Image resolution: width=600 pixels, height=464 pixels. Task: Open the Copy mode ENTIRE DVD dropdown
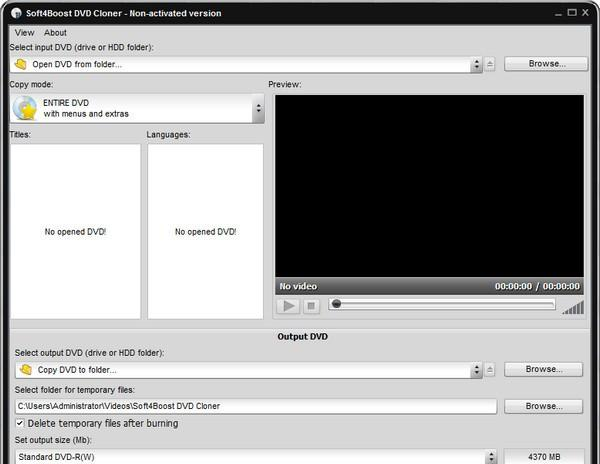(x=259, y=109)
